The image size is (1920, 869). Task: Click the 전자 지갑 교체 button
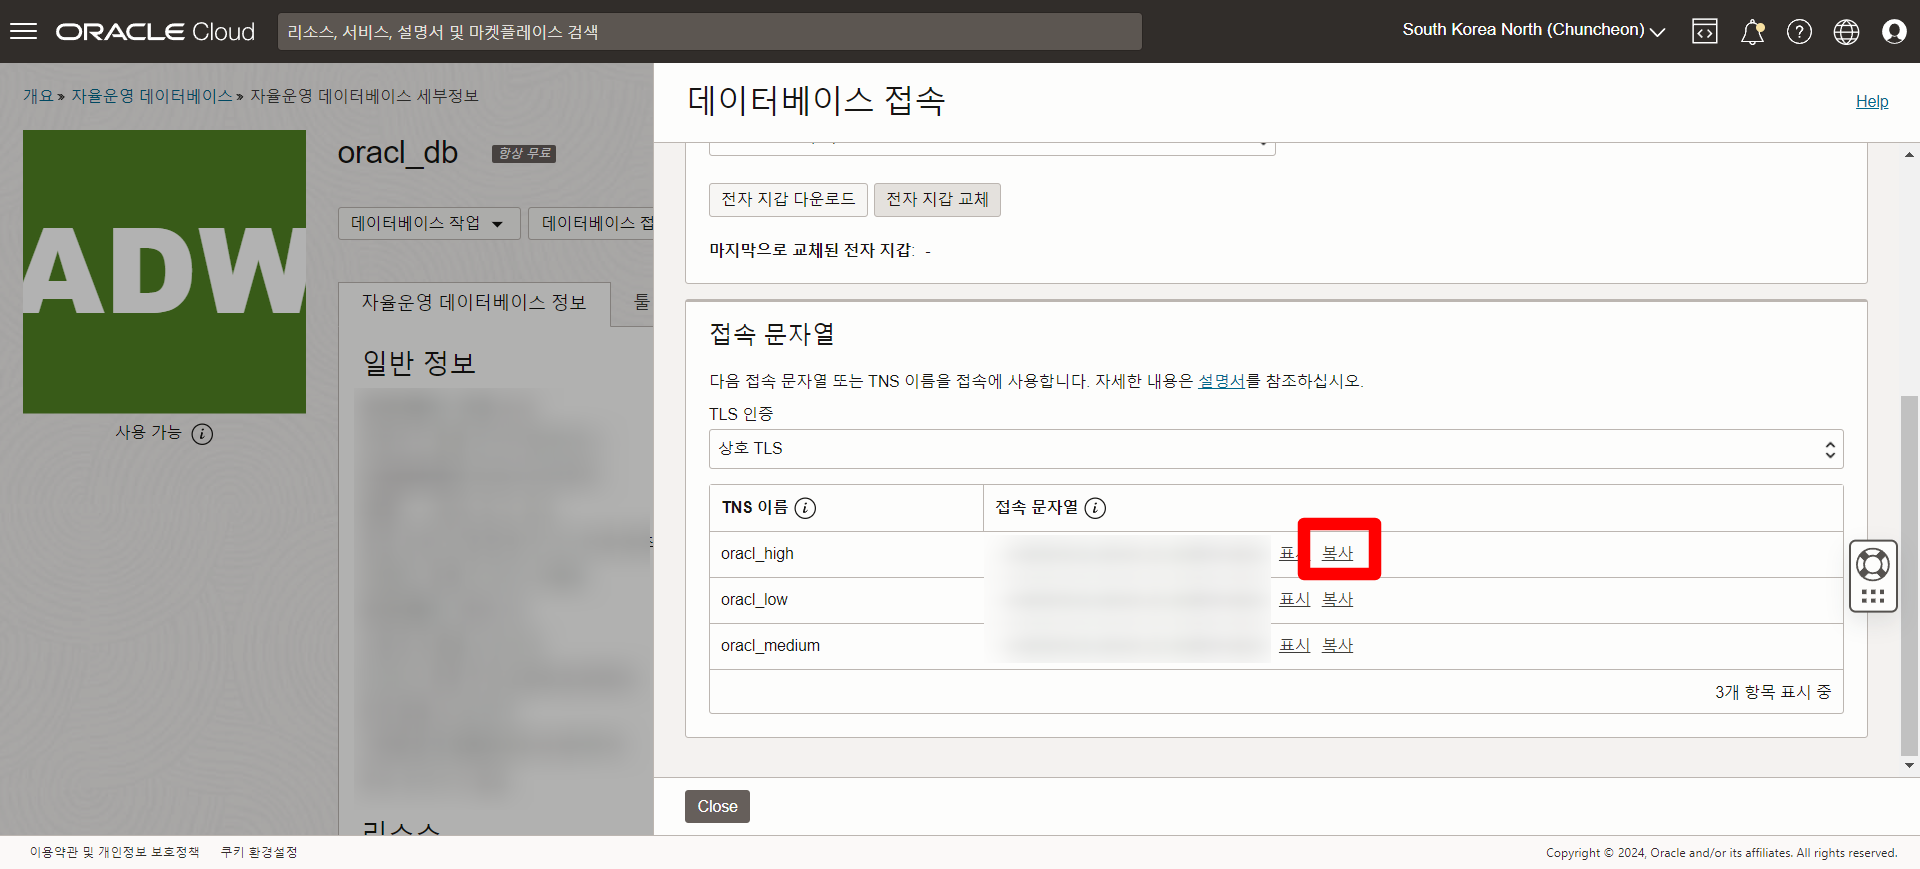937,199
